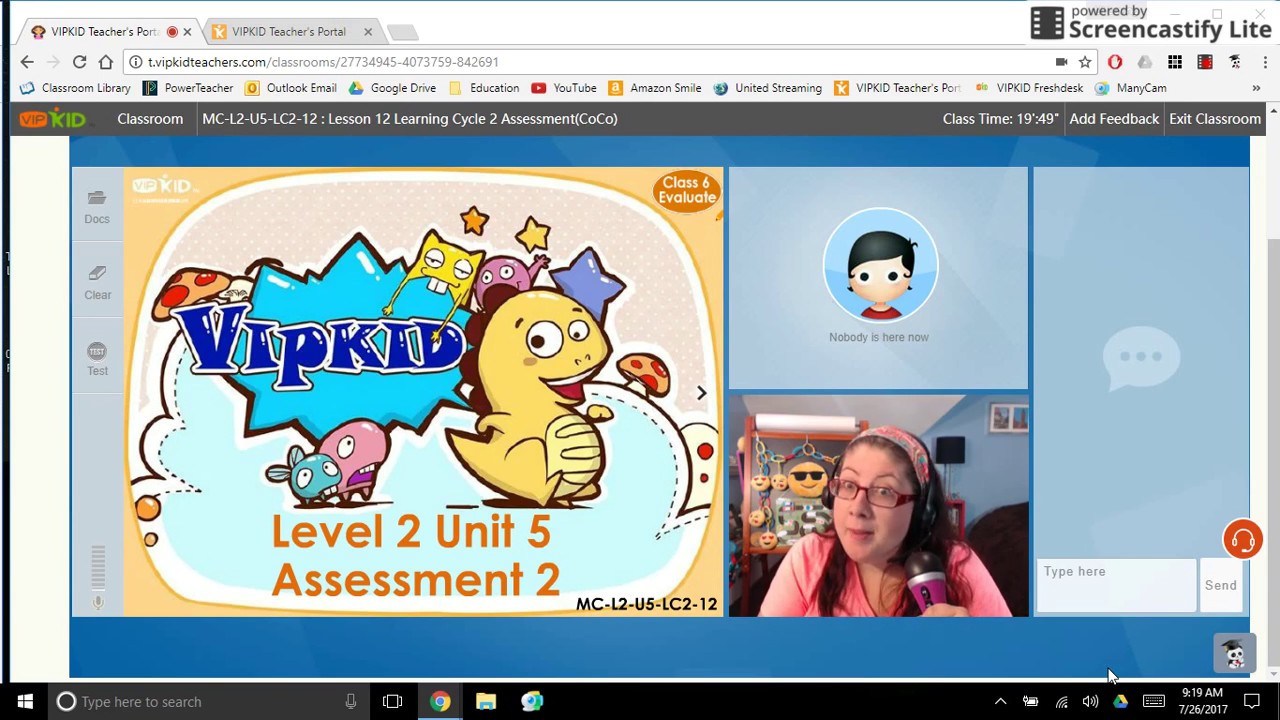Open File Explorer from taskbar
The image size is (1280, 720).
[x=486, y=701]
